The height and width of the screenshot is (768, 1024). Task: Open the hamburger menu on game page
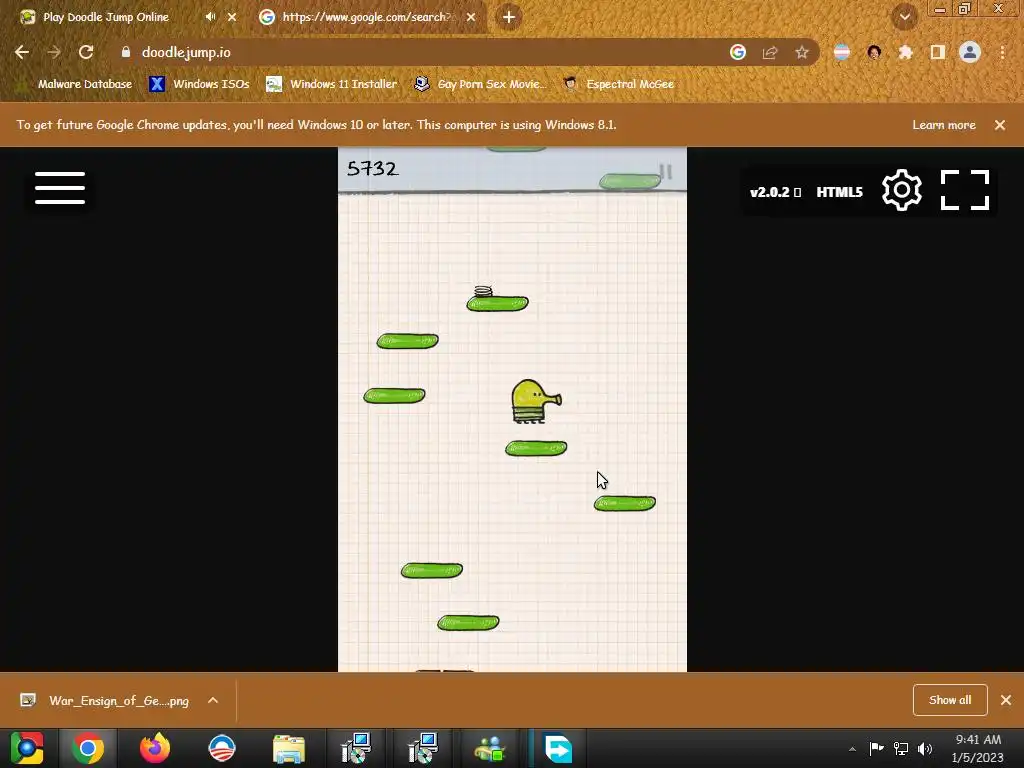click(x=59, y=188)
